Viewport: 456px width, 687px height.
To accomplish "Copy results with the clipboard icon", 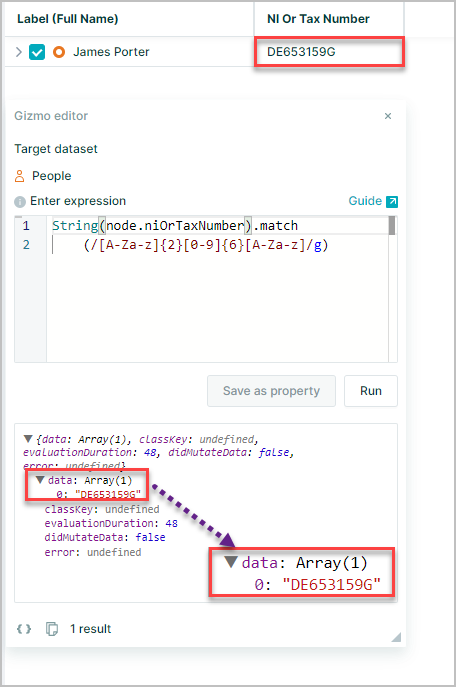I will point(52,629).
